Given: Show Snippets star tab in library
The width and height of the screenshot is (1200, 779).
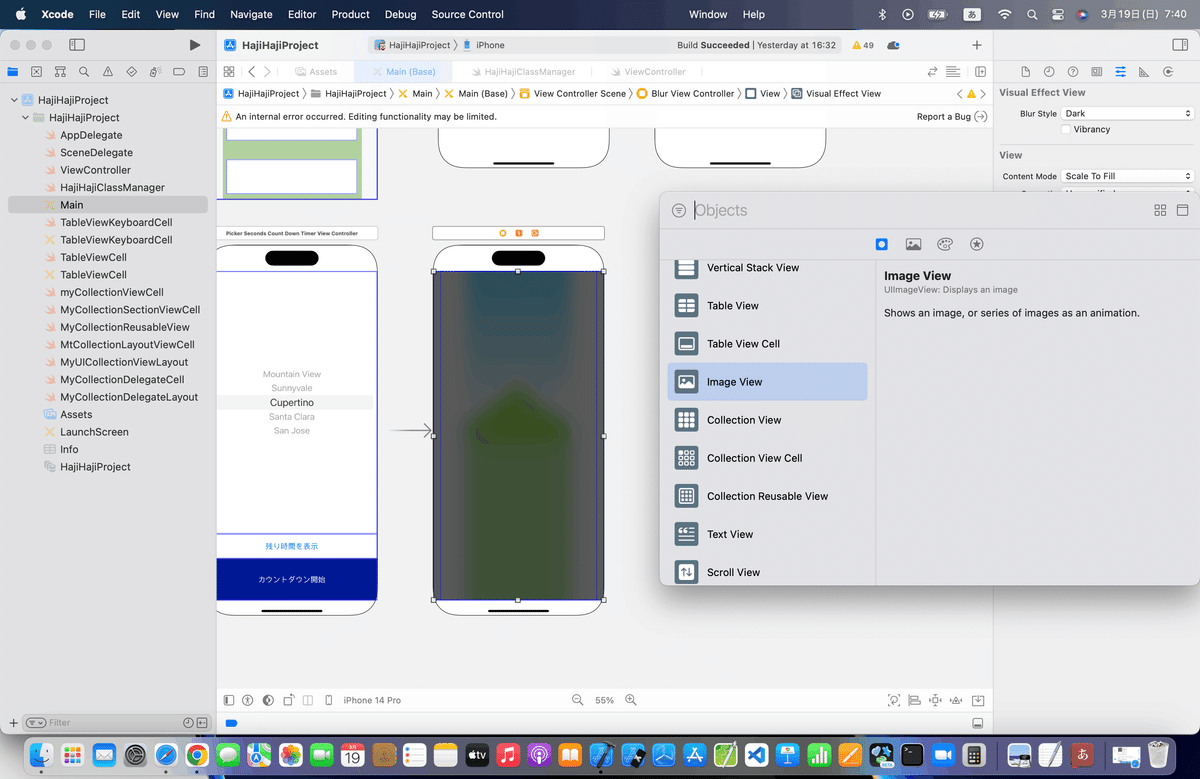Looking at the screenshot, I should point(977,244).
